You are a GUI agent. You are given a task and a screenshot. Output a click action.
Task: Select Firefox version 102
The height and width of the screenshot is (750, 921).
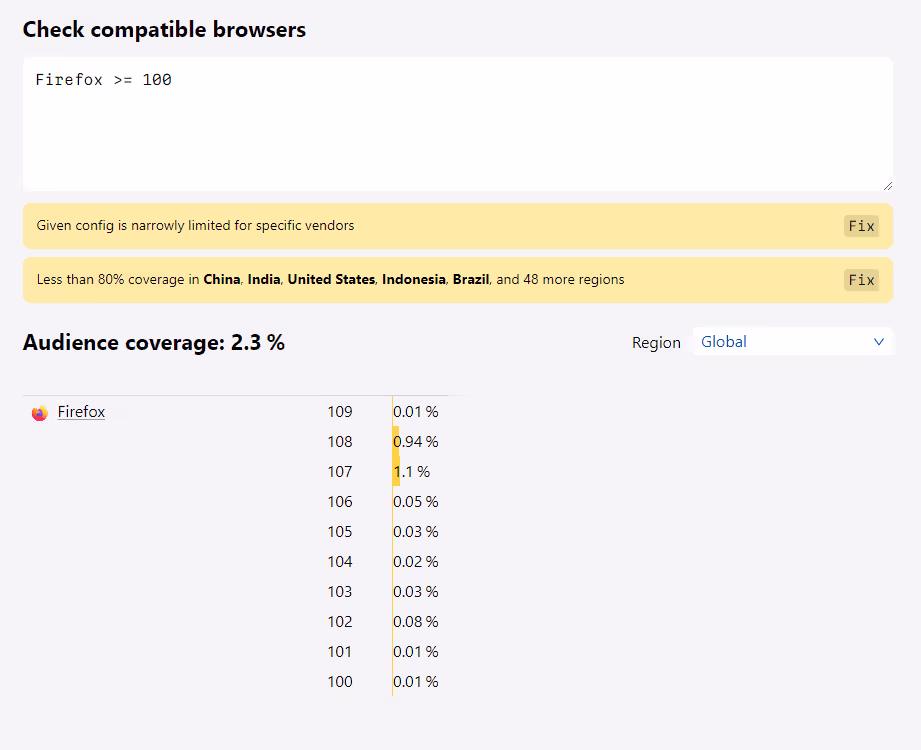340,621
